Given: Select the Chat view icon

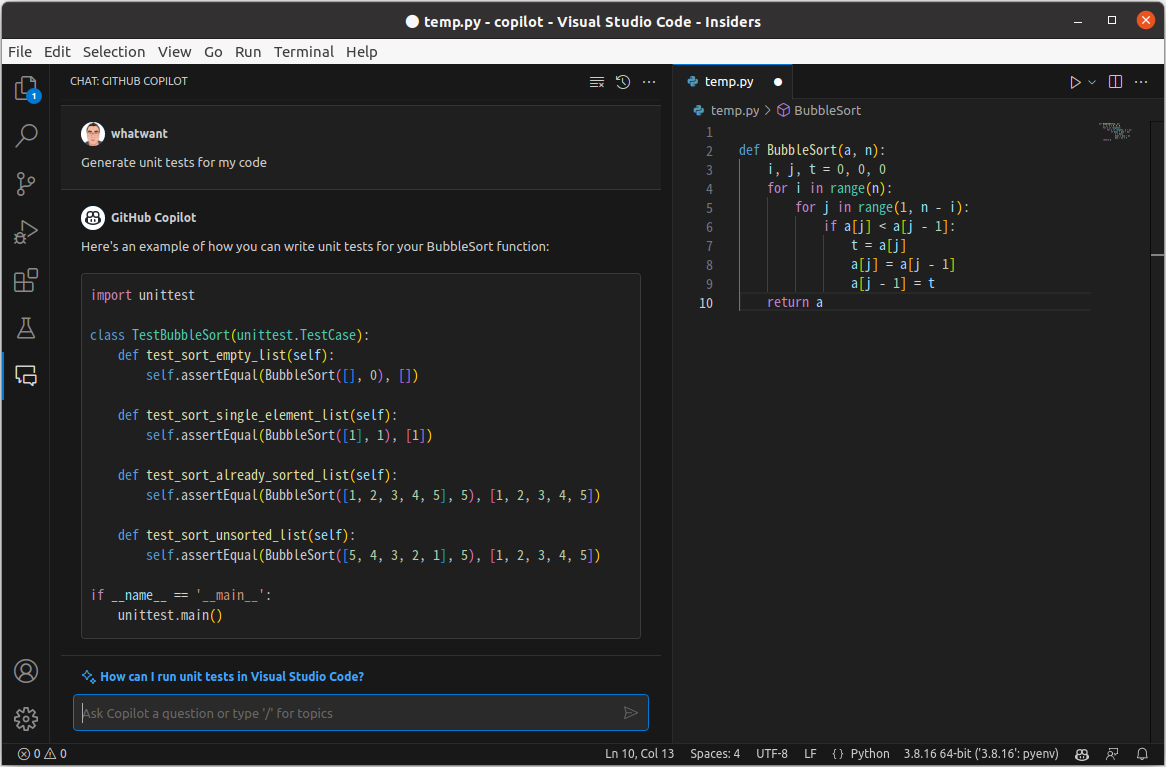Looking at the screenshot, I should 26,376.
